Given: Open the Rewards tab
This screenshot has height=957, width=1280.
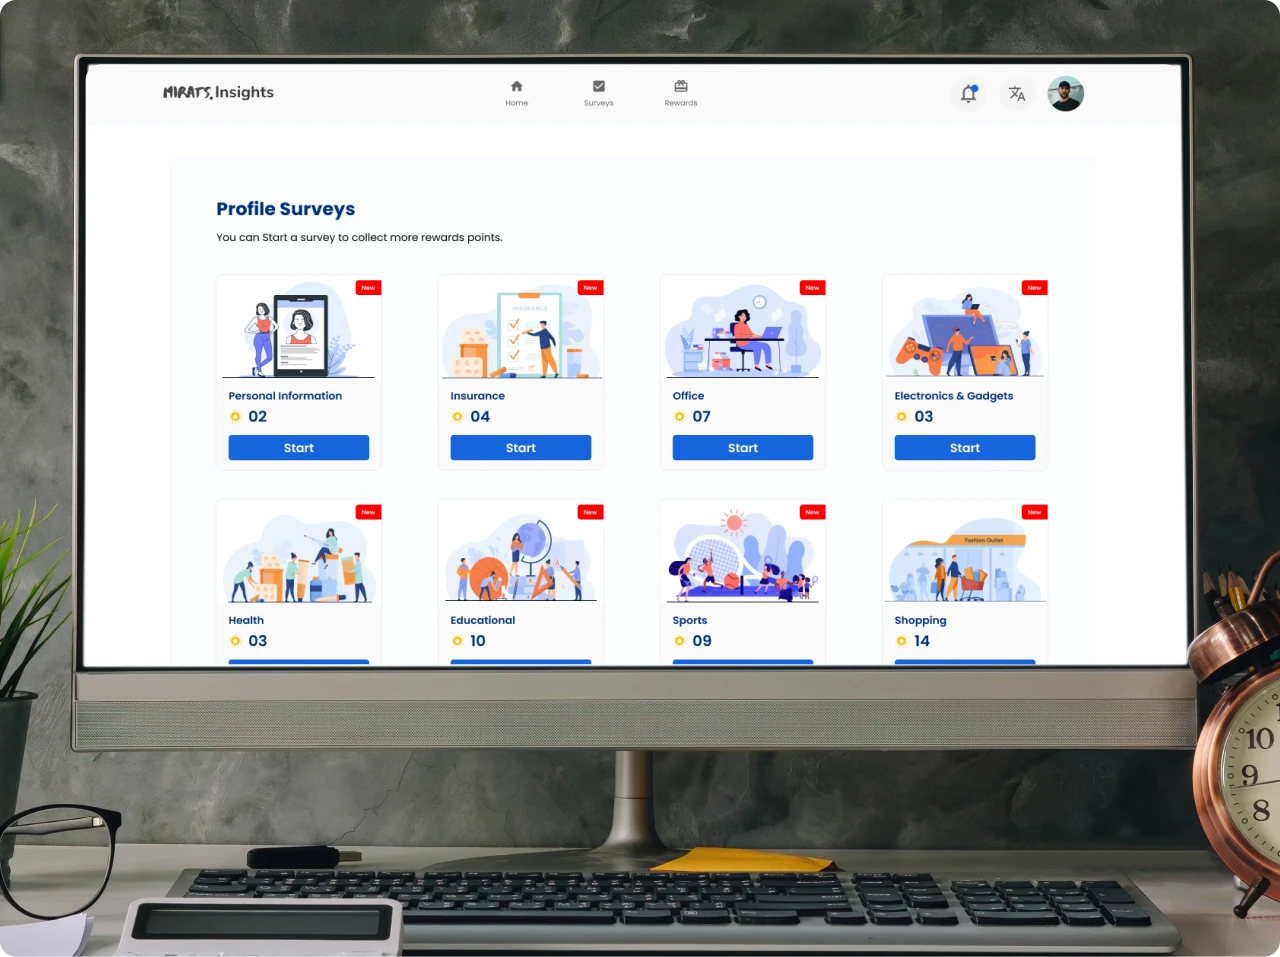Looking at the screenshot, I should pos(681,93).
